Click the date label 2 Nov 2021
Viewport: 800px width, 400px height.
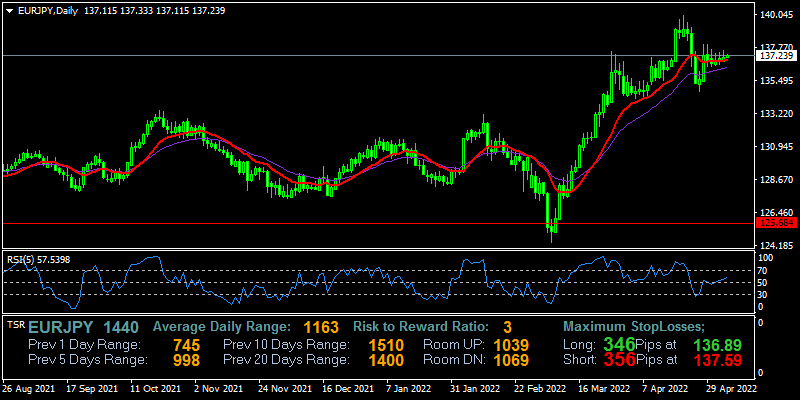click(x=219, y=390)
